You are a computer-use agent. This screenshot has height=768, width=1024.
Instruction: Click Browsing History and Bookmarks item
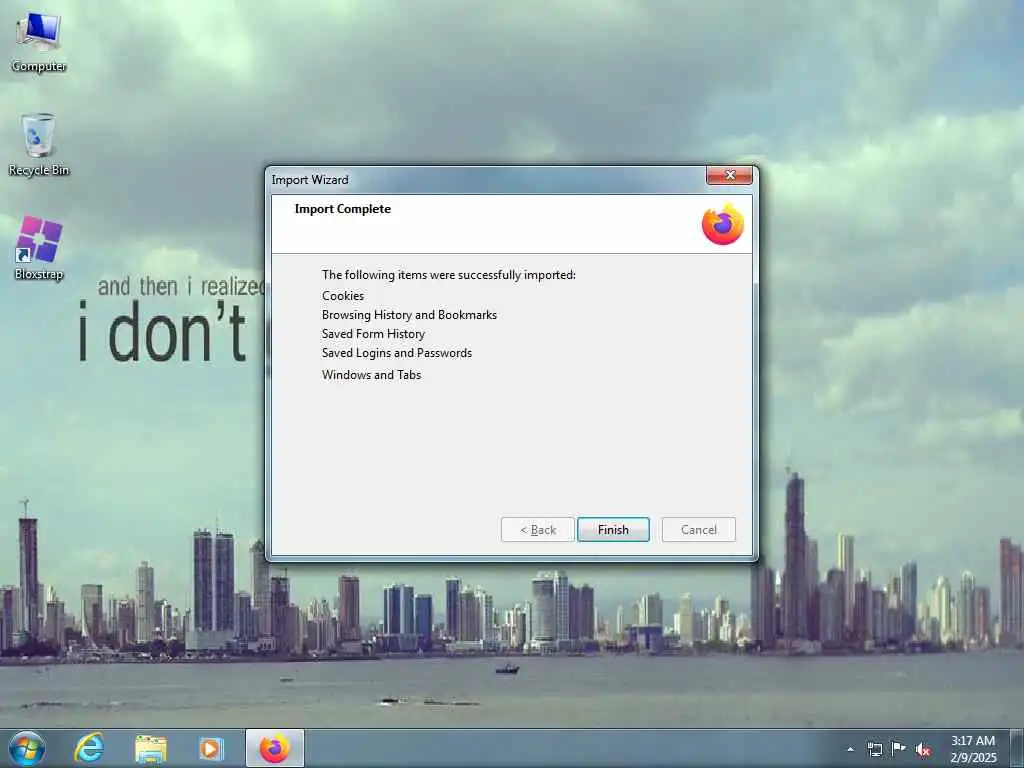pyautogui.click(x=409, y=315)
